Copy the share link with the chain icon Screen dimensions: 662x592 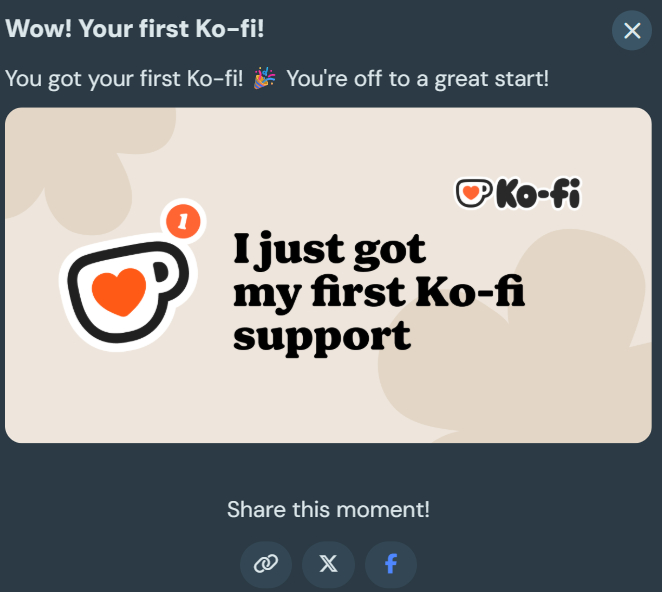266,564
